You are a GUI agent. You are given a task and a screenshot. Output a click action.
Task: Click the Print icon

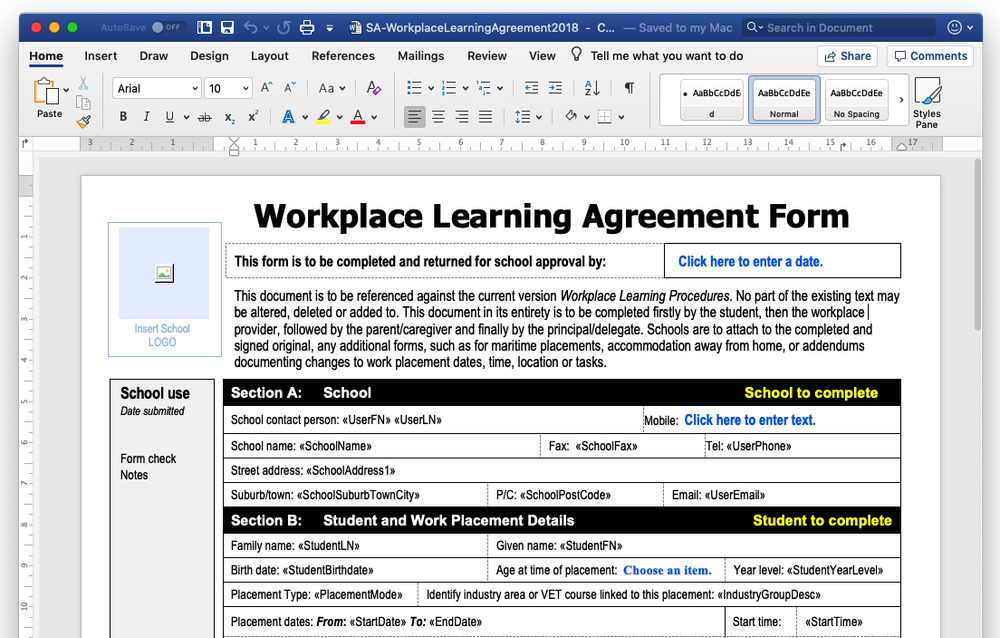[307, 27]
